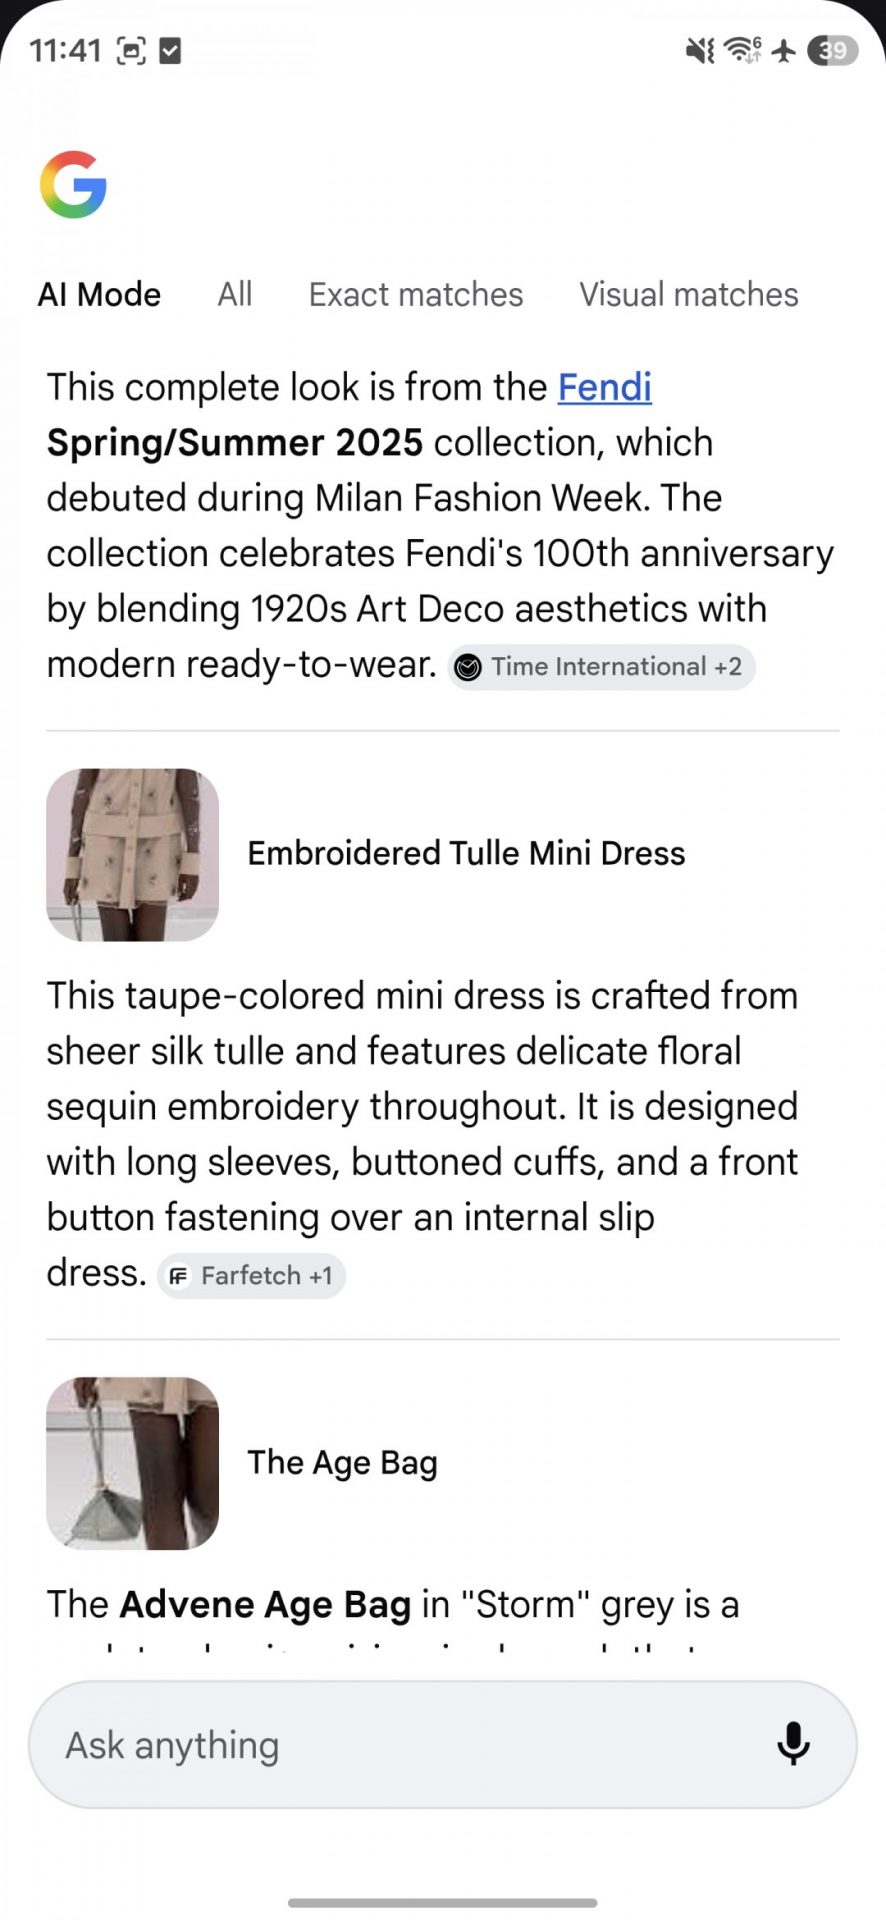Open The Age Bag thumbnail
Viewport: 886px width, 1920px height.
132,1463
